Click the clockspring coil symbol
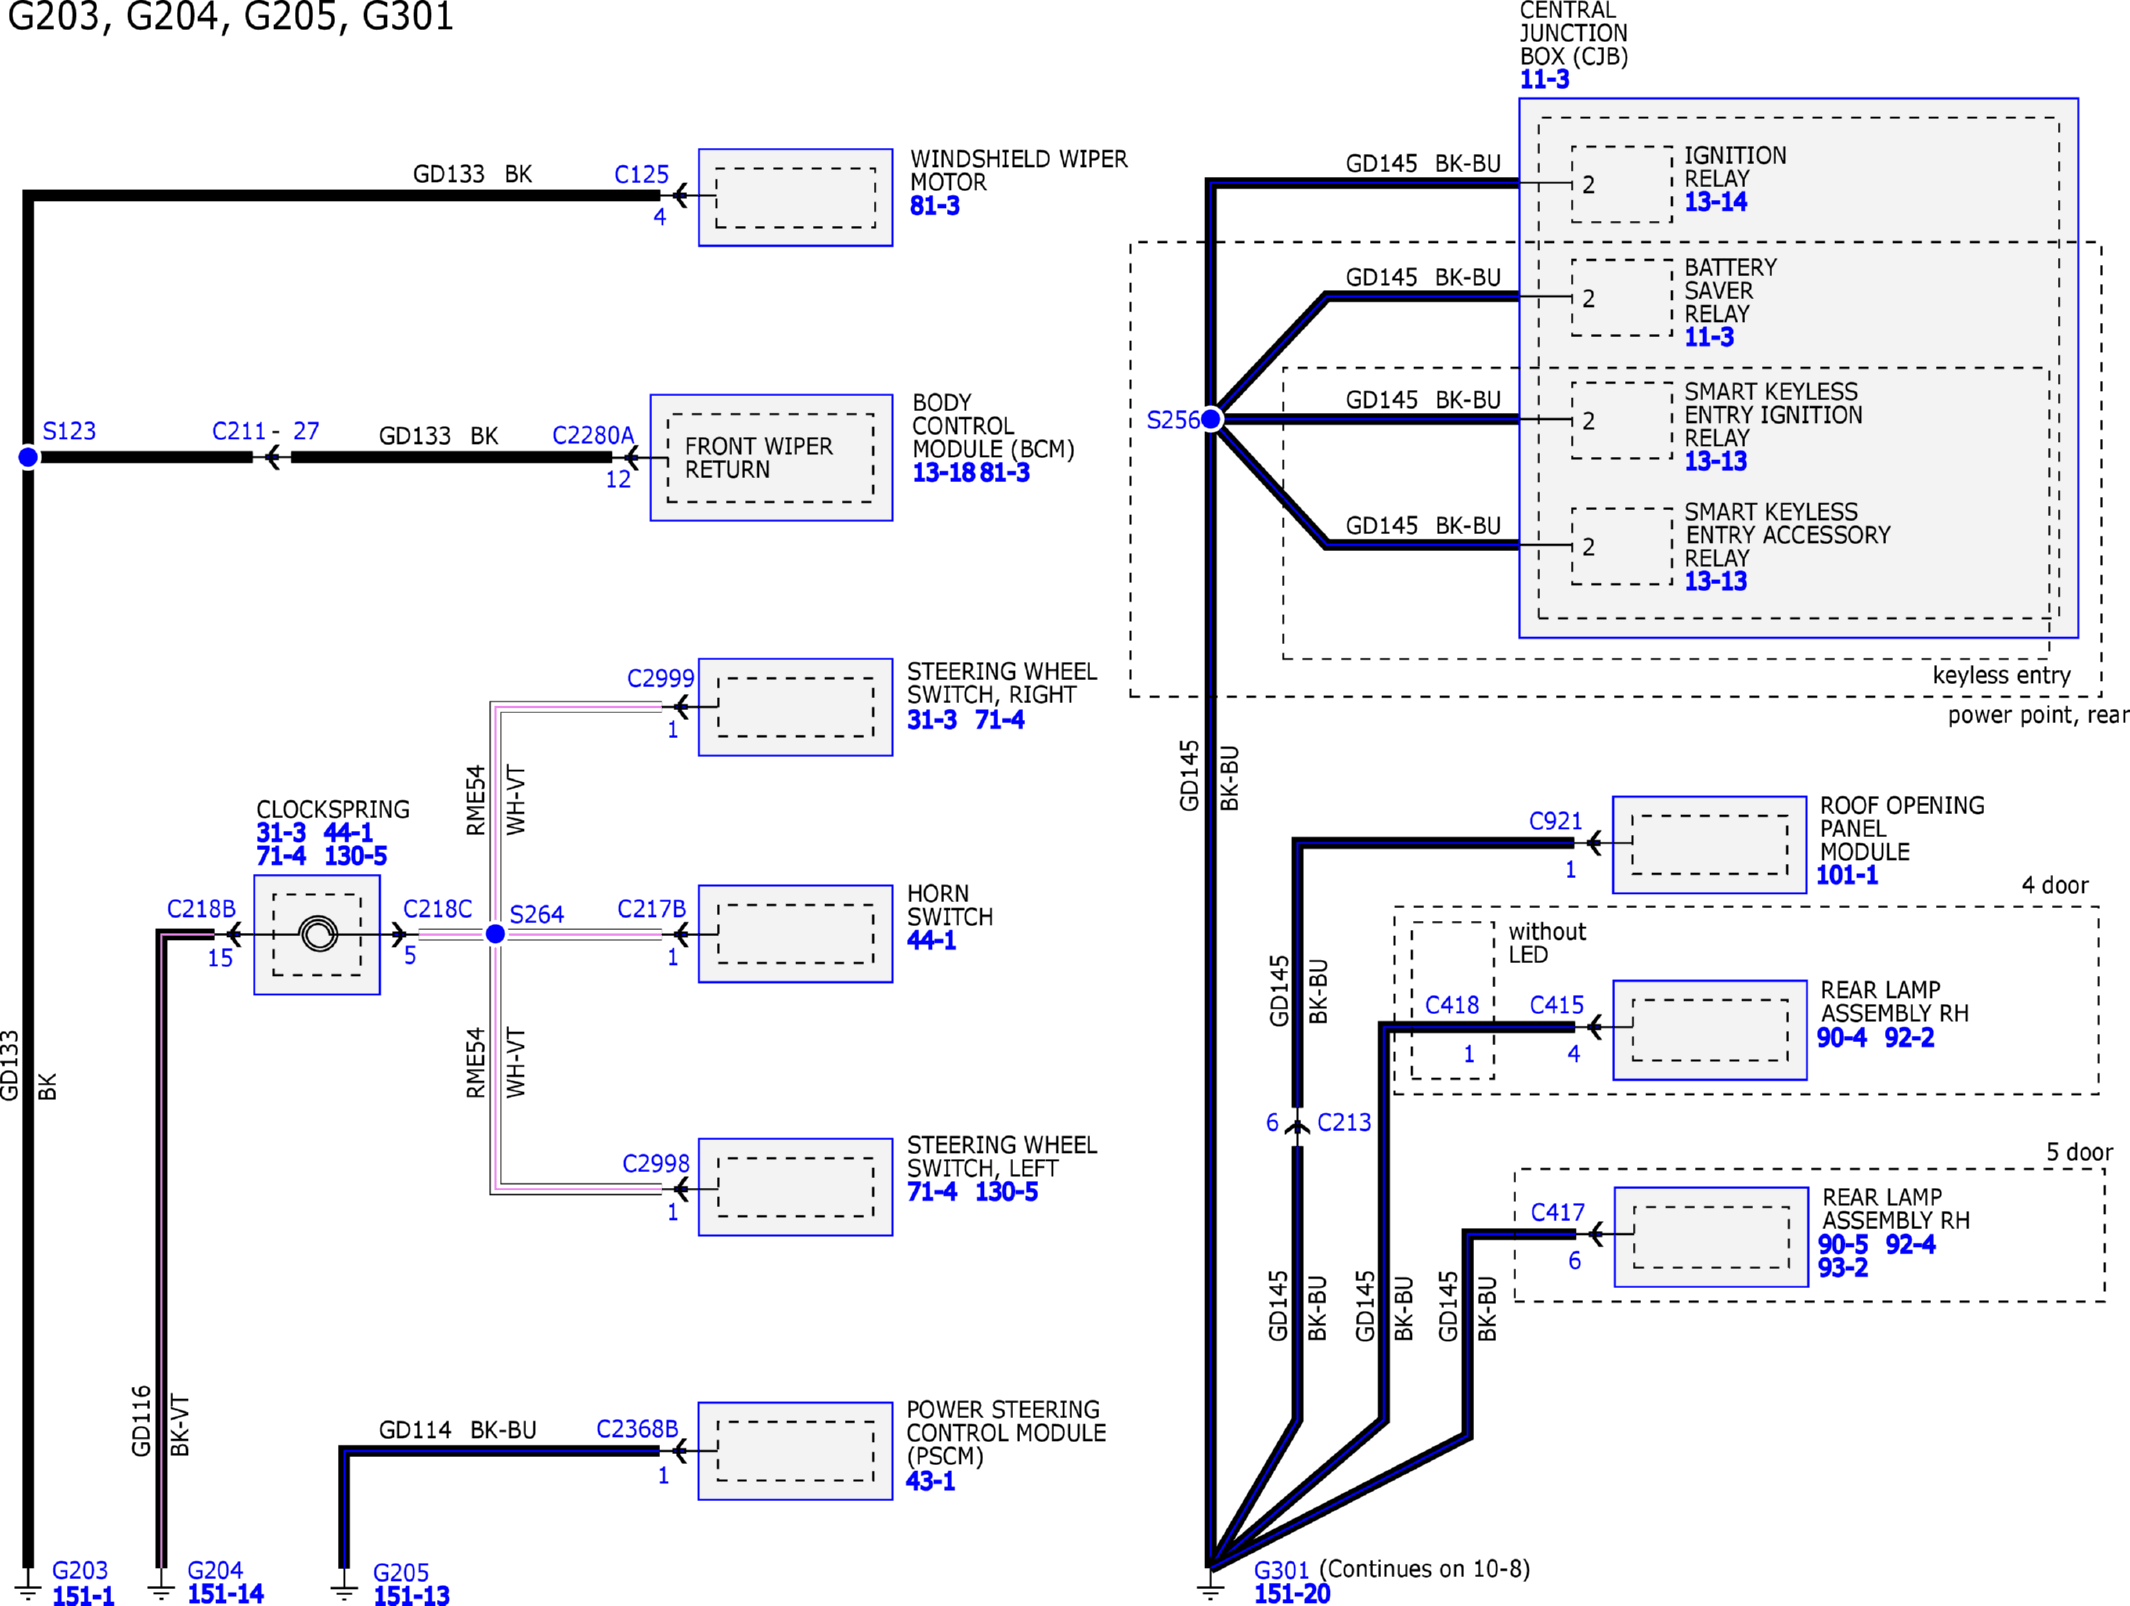2130x1606 pixels. tap(318, 934)
